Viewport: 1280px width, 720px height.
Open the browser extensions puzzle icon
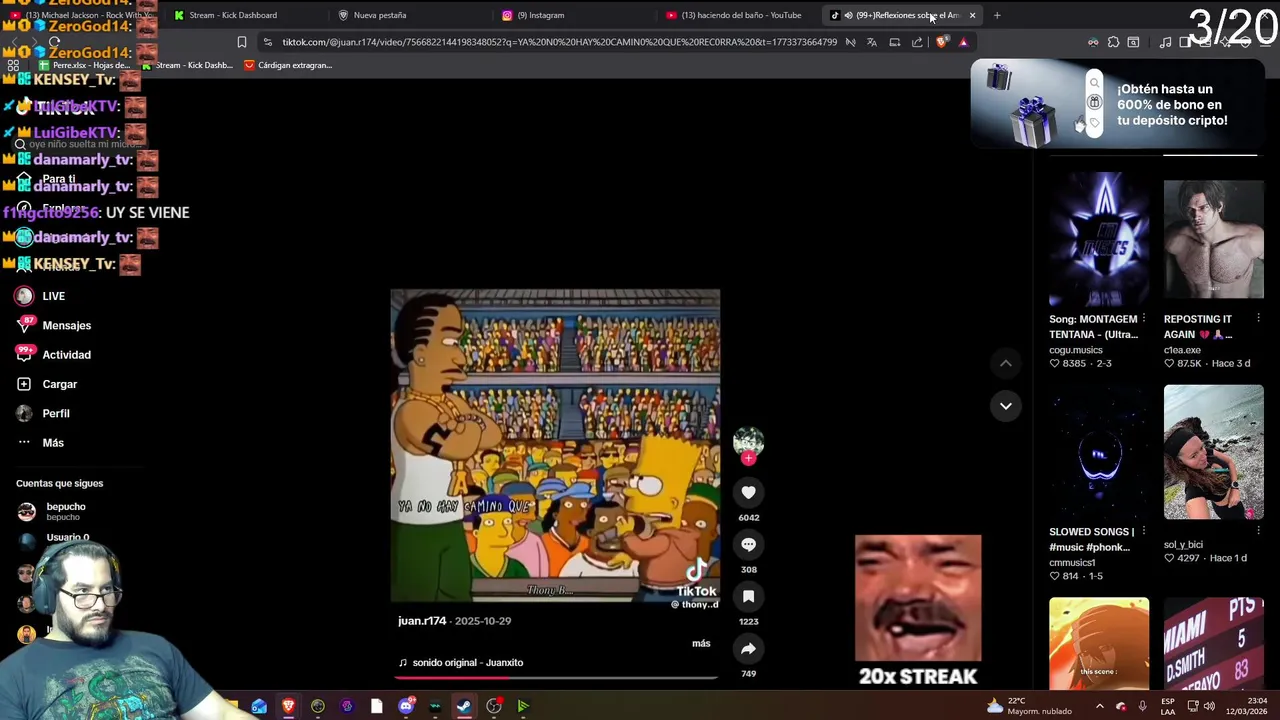tap(1113, 42)
